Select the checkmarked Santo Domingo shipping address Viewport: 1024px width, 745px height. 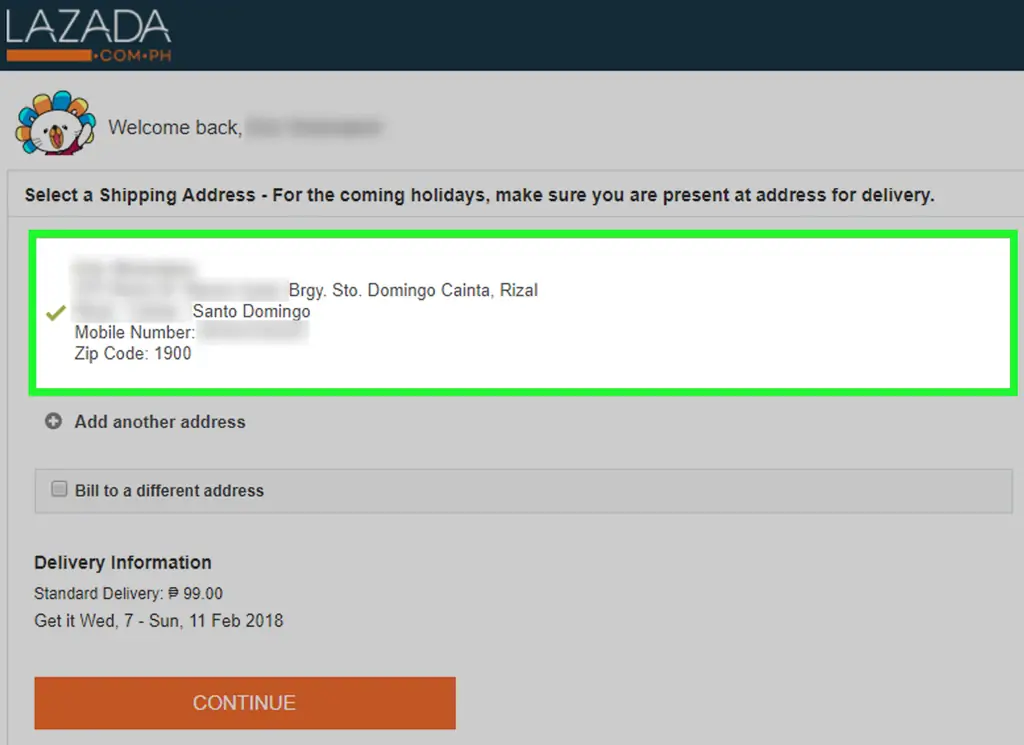(523, 313)
